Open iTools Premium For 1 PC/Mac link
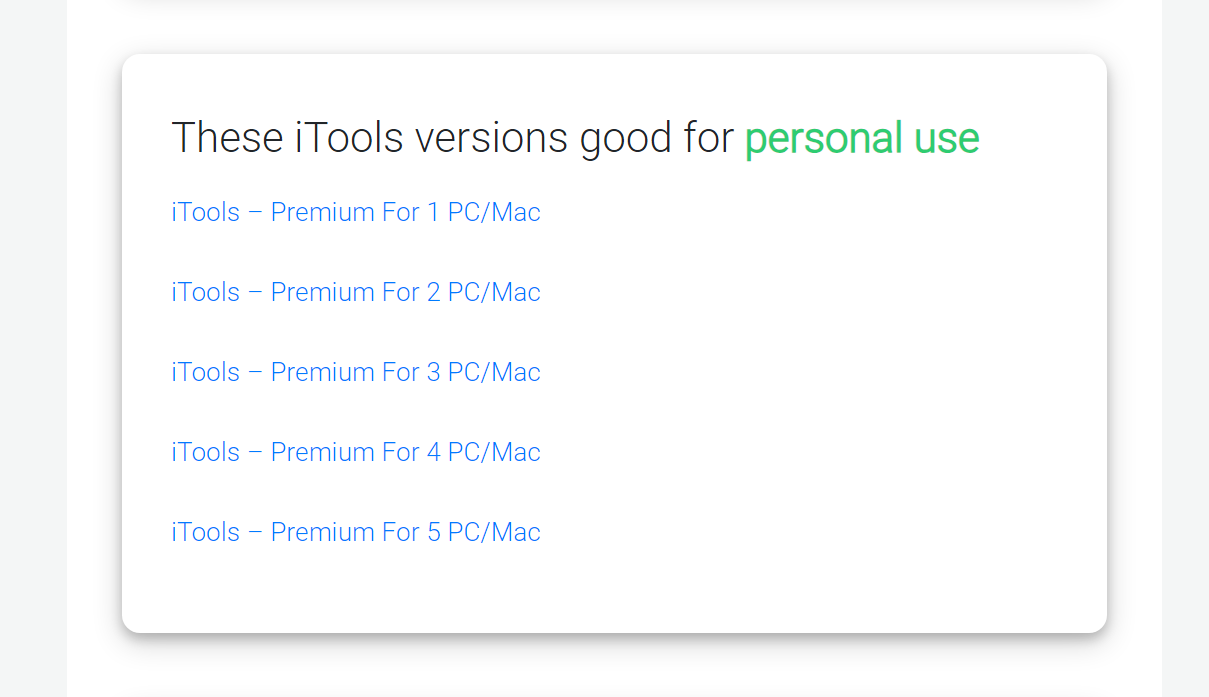The height and width of the screenshot is (697, 1209). pos(355,212)
